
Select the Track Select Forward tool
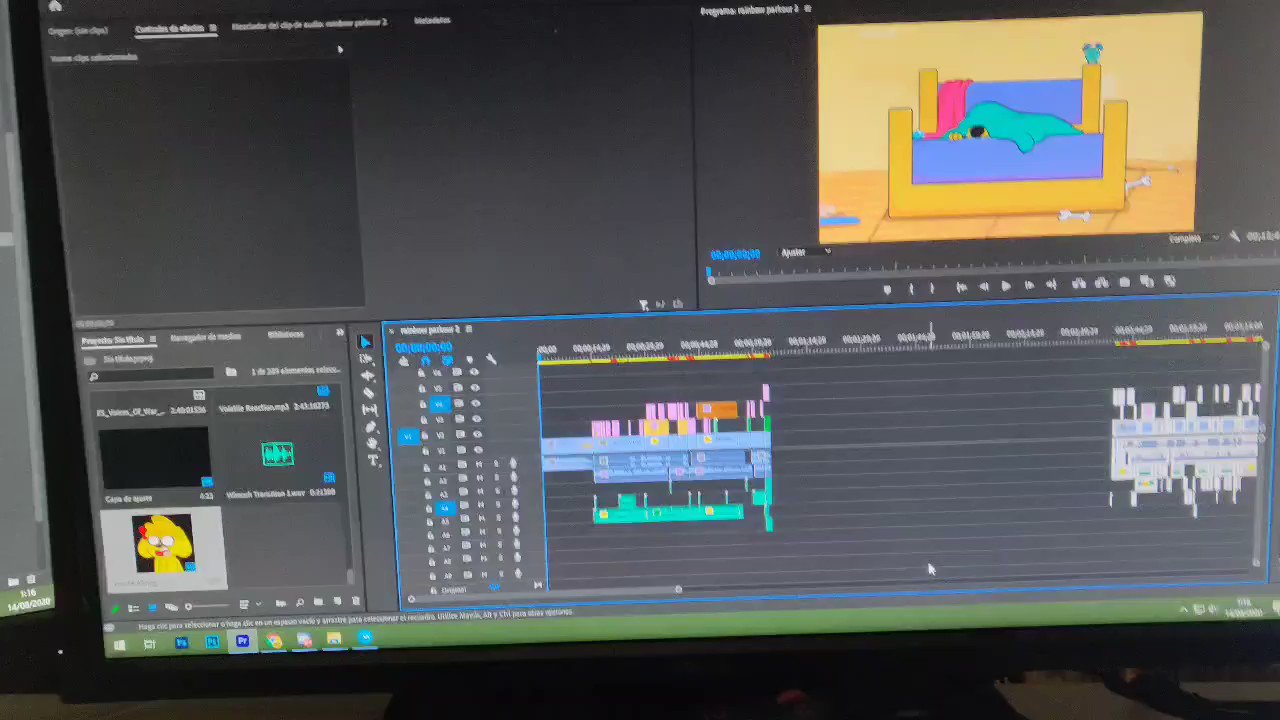[x=366, y=359]
